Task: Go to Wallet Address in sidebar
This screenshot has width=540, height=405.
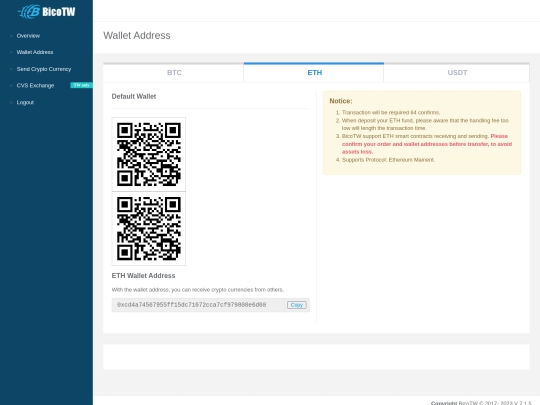Action: (x=35, y=52)
